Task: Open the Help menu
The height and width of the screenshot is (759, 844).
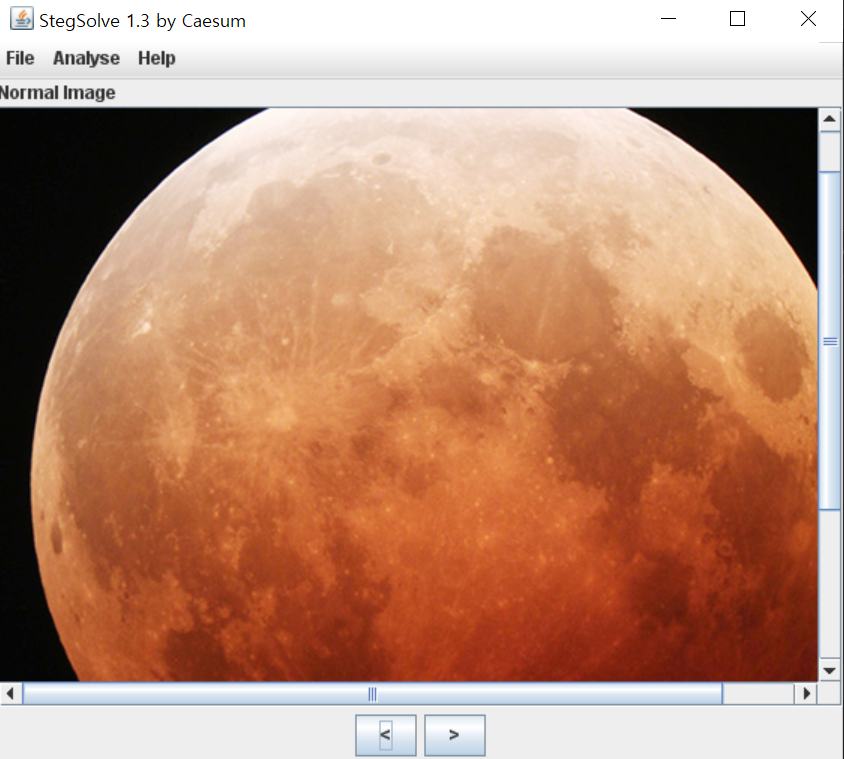Action: pos(157,58)
